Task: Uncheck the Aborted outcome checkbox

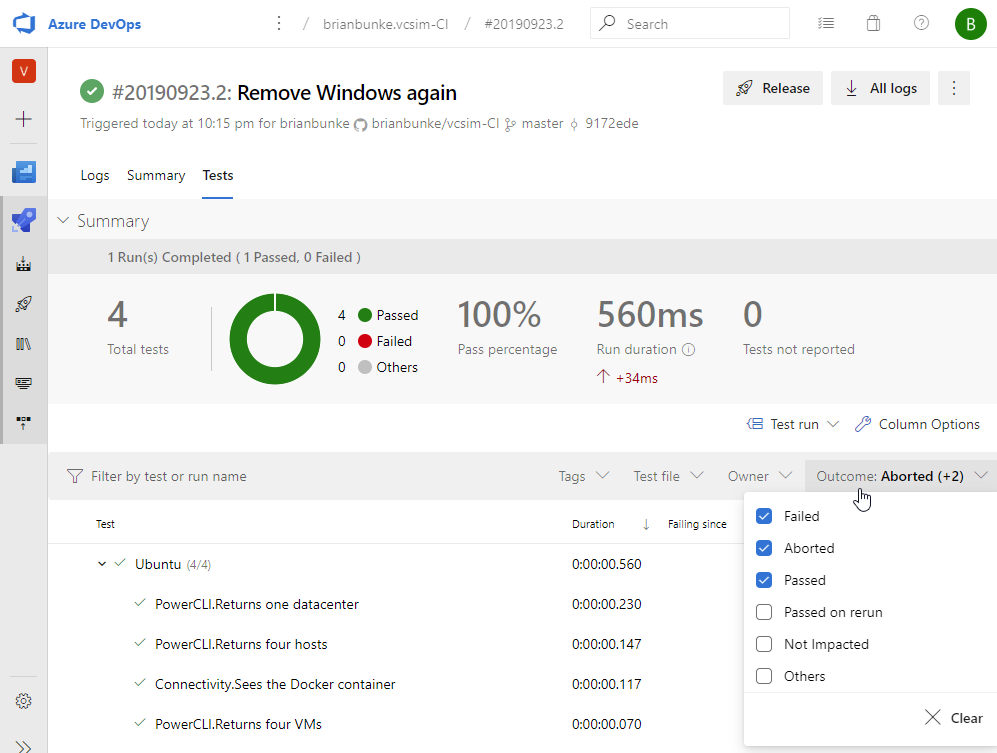Action: (764, 548)
